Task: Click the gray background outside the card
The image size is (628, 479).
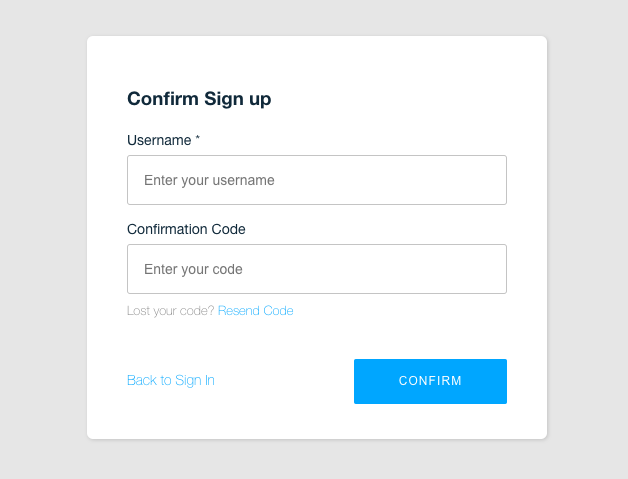Action: coord(42,240)
